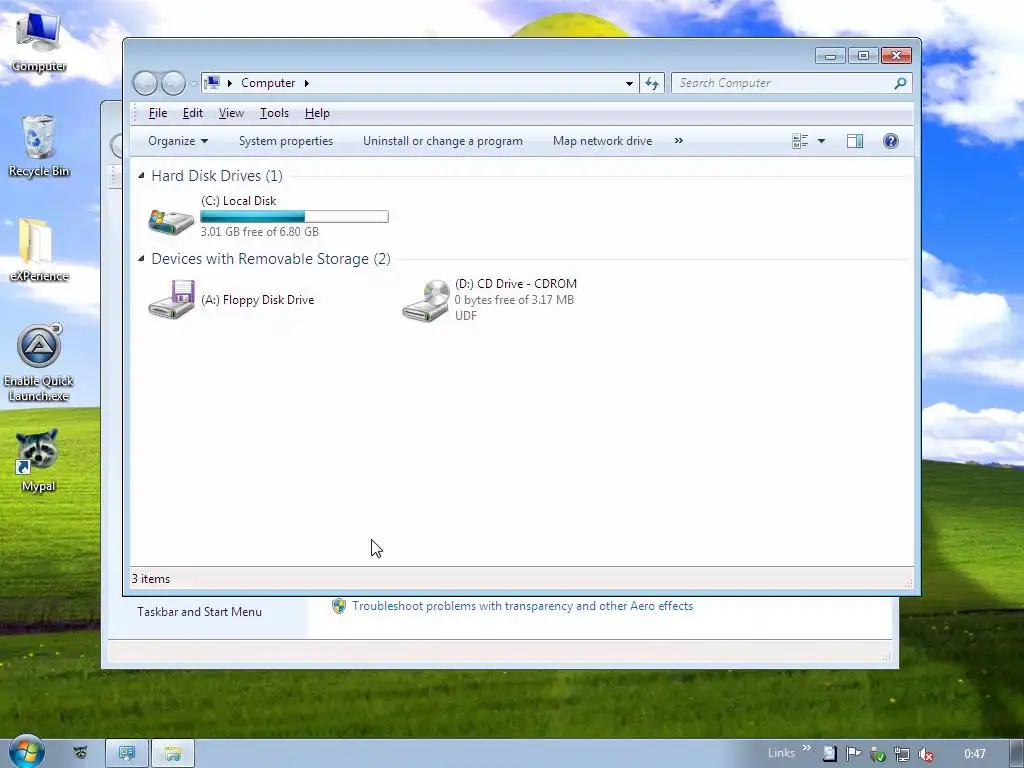Open the View menu
The width and height of the screenshot is (1024, 768).
pos(231,113)
